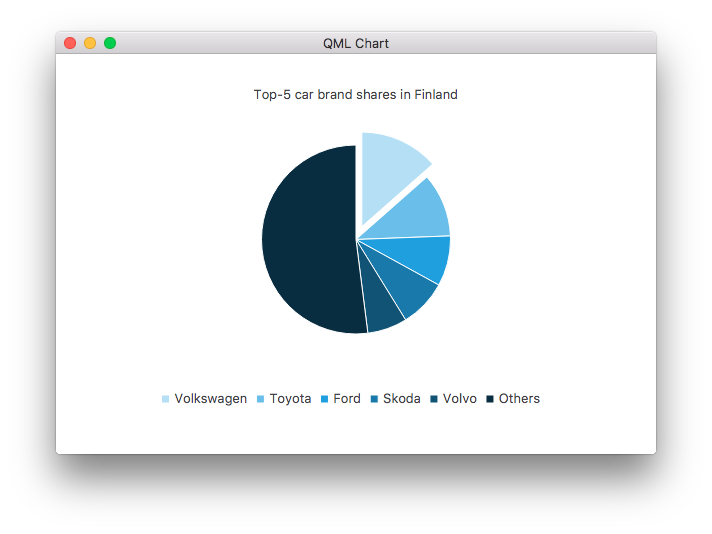Maximize the QML Chart window
712x534 pixels.
(x=110, y=43)
